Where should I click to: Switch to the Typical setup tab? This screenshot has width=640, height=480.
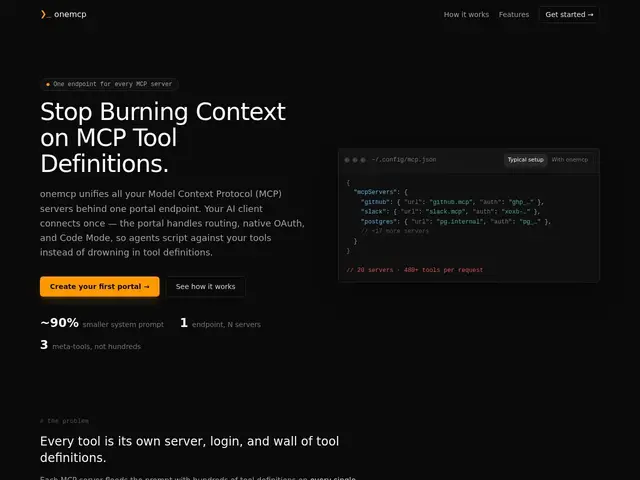tap(525, 160)
